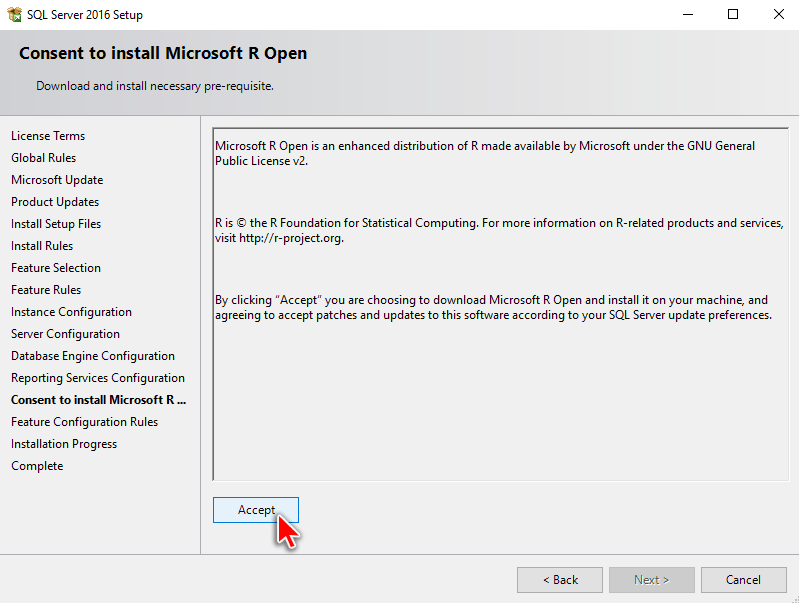Click inside the R Open license text box
799x603 pixels.
point(500,304)
